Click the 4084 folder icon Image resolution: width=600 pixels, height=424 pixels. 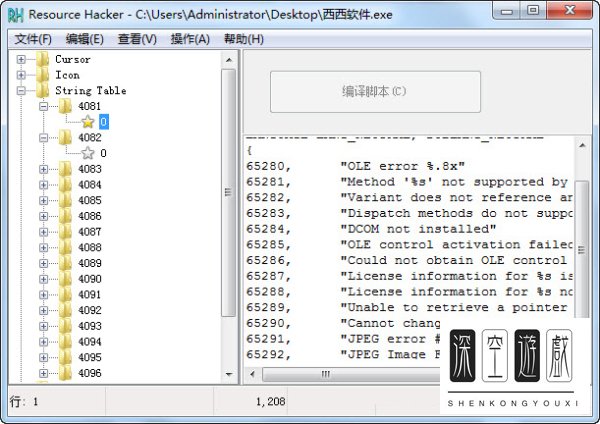(65, 185)
